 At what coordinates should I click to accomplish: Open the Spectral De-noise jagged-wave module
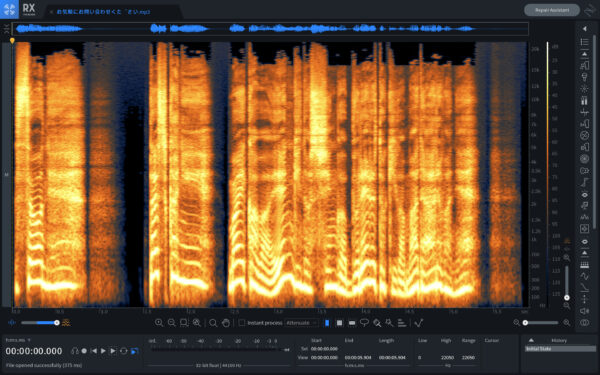click(x=584, y=217)
